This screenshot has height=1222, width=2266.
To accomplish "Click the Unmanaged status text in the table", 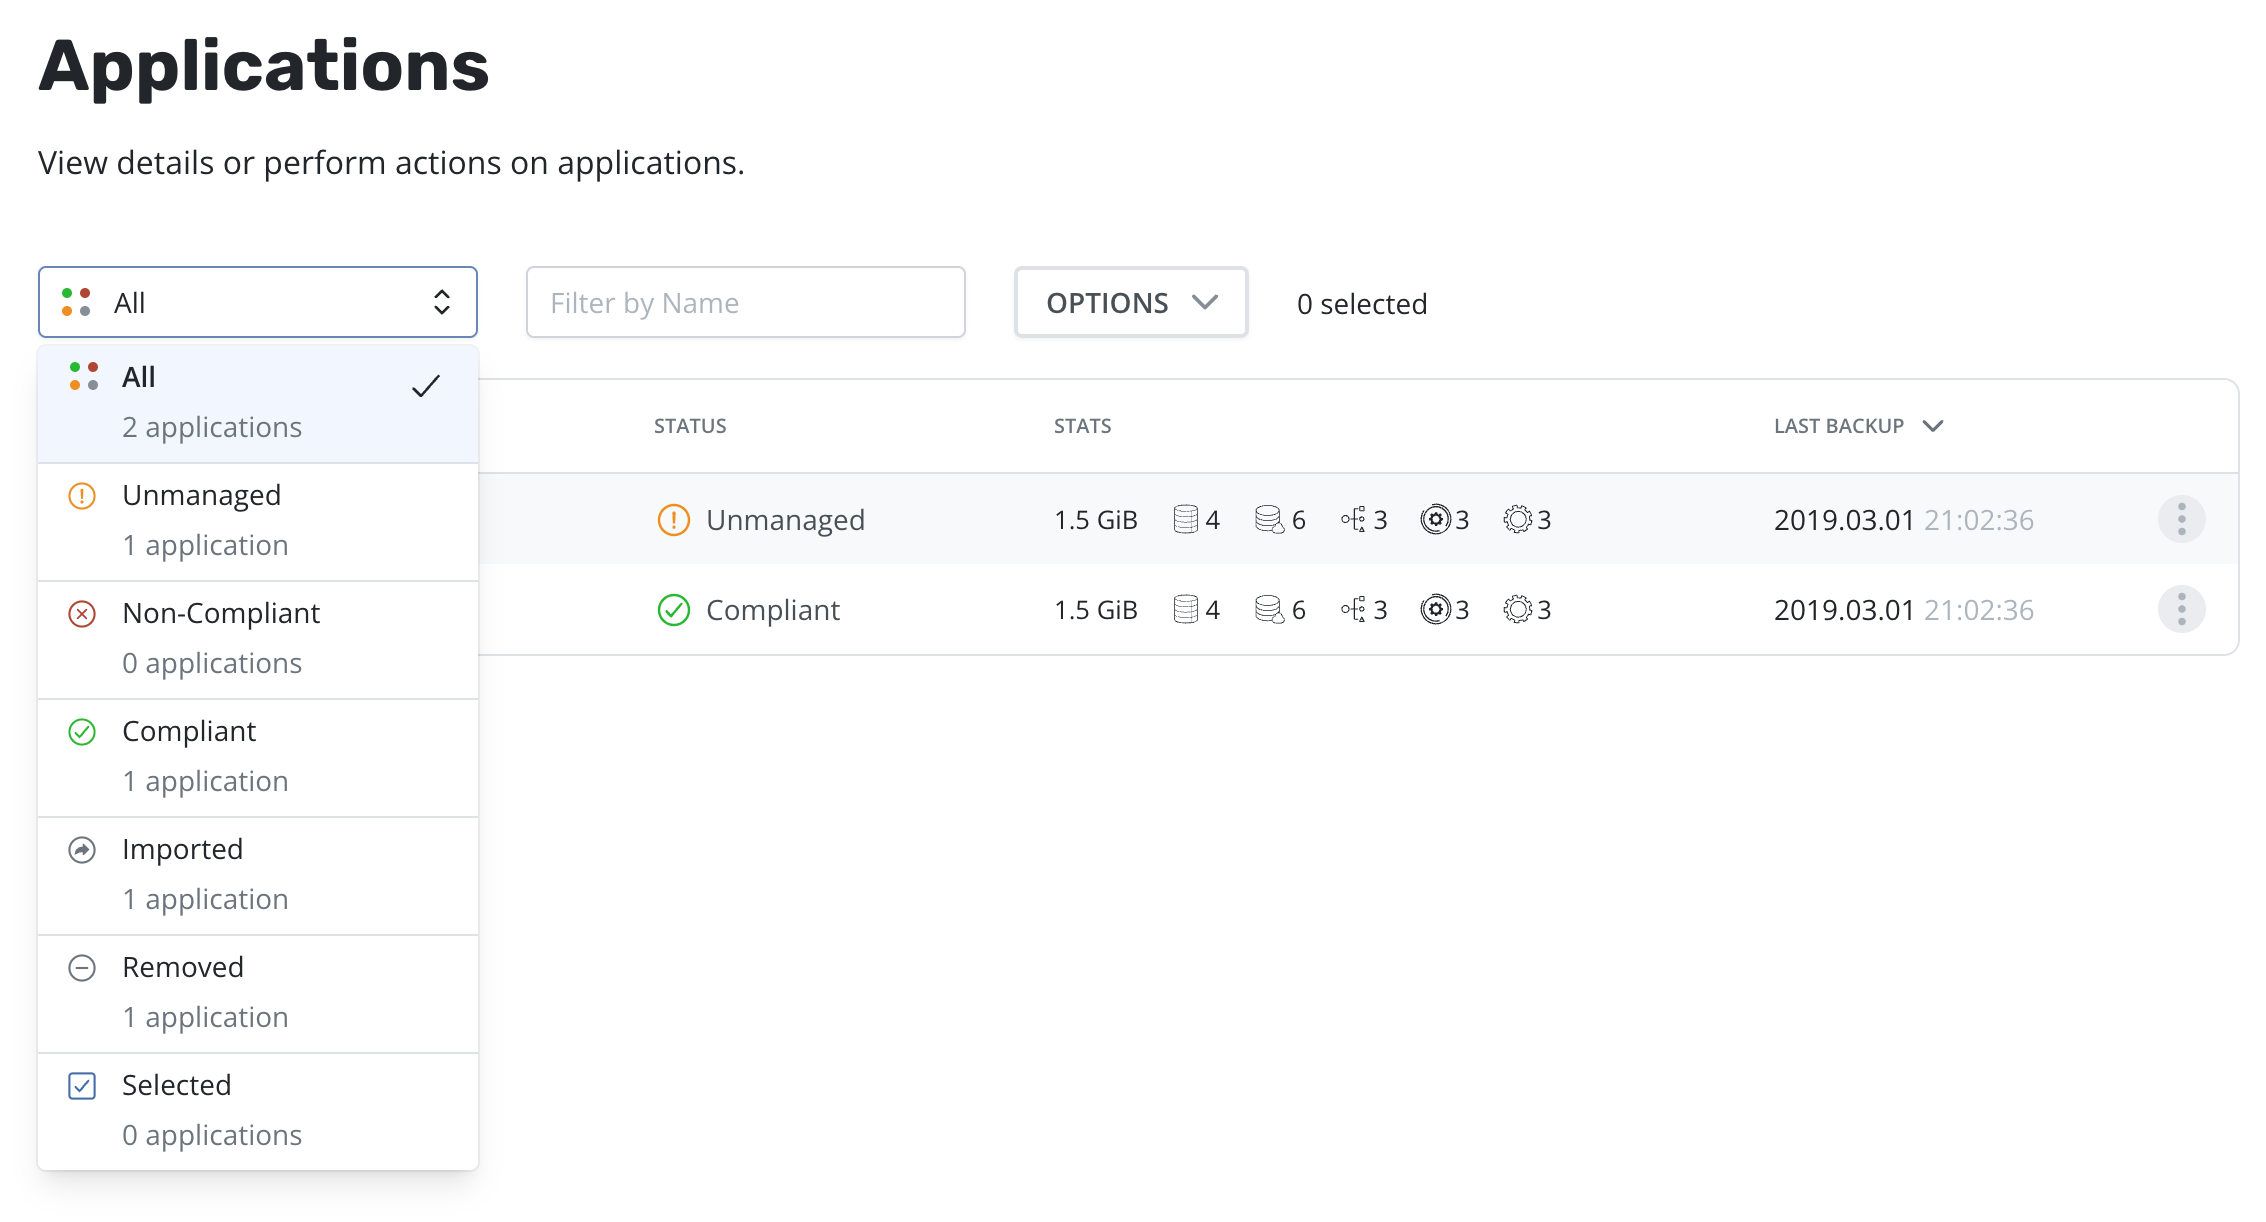I will coord(785,520).
